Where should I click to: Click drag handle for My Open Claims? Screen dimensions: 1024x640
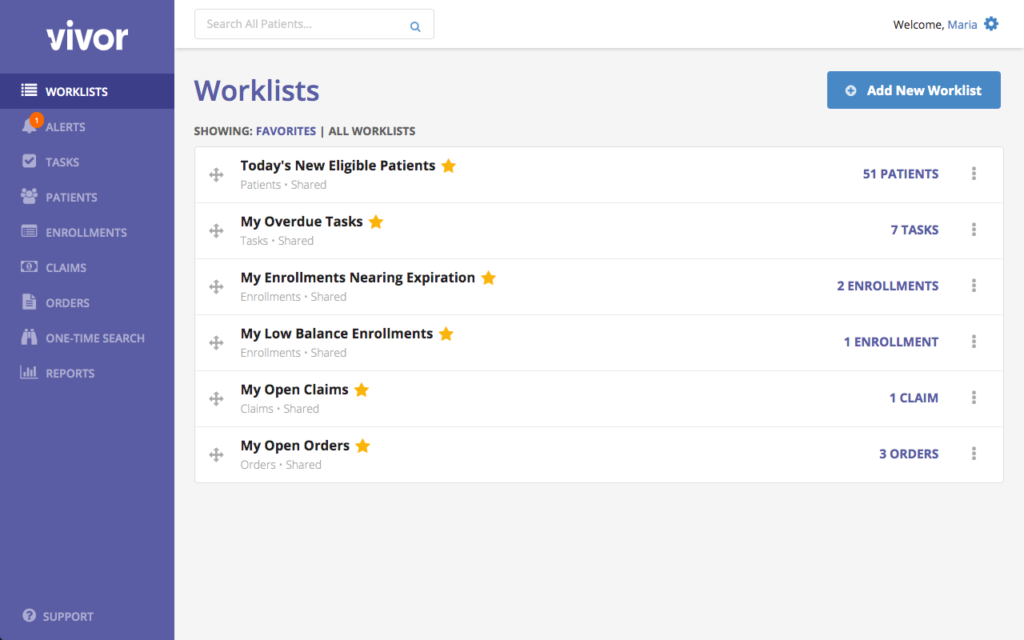pyautogui.click(x=216, y=398)
